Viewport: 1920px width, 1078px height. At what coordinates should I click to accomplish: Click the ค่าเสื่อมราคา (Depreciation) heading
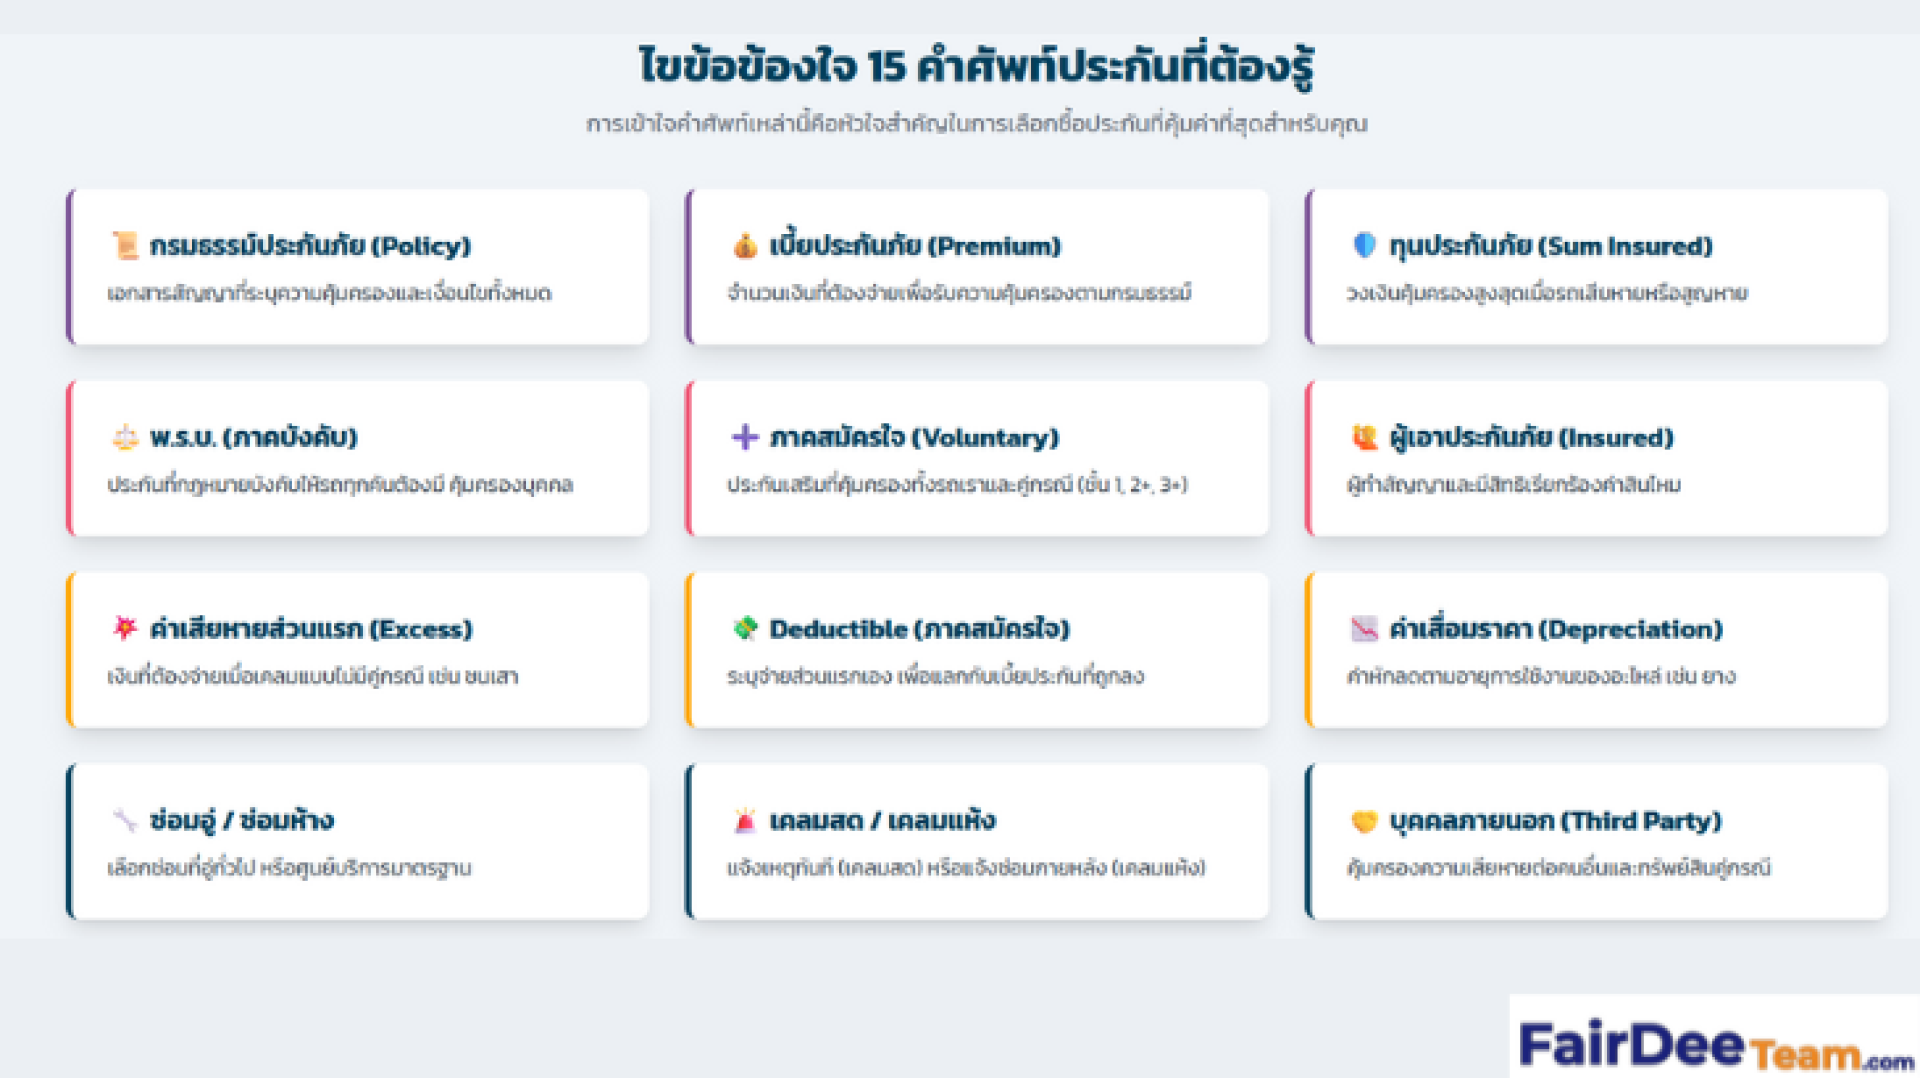pos(1556,629)
